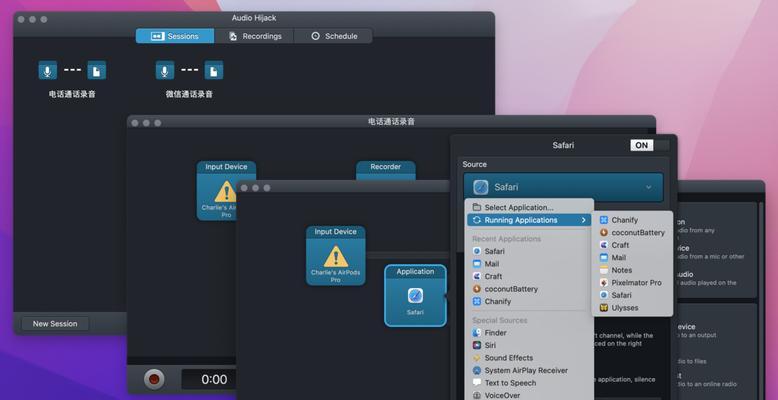Select front Input Device block Charlie's AirPods Pro

pyautogui.click(x=335, y=256)
